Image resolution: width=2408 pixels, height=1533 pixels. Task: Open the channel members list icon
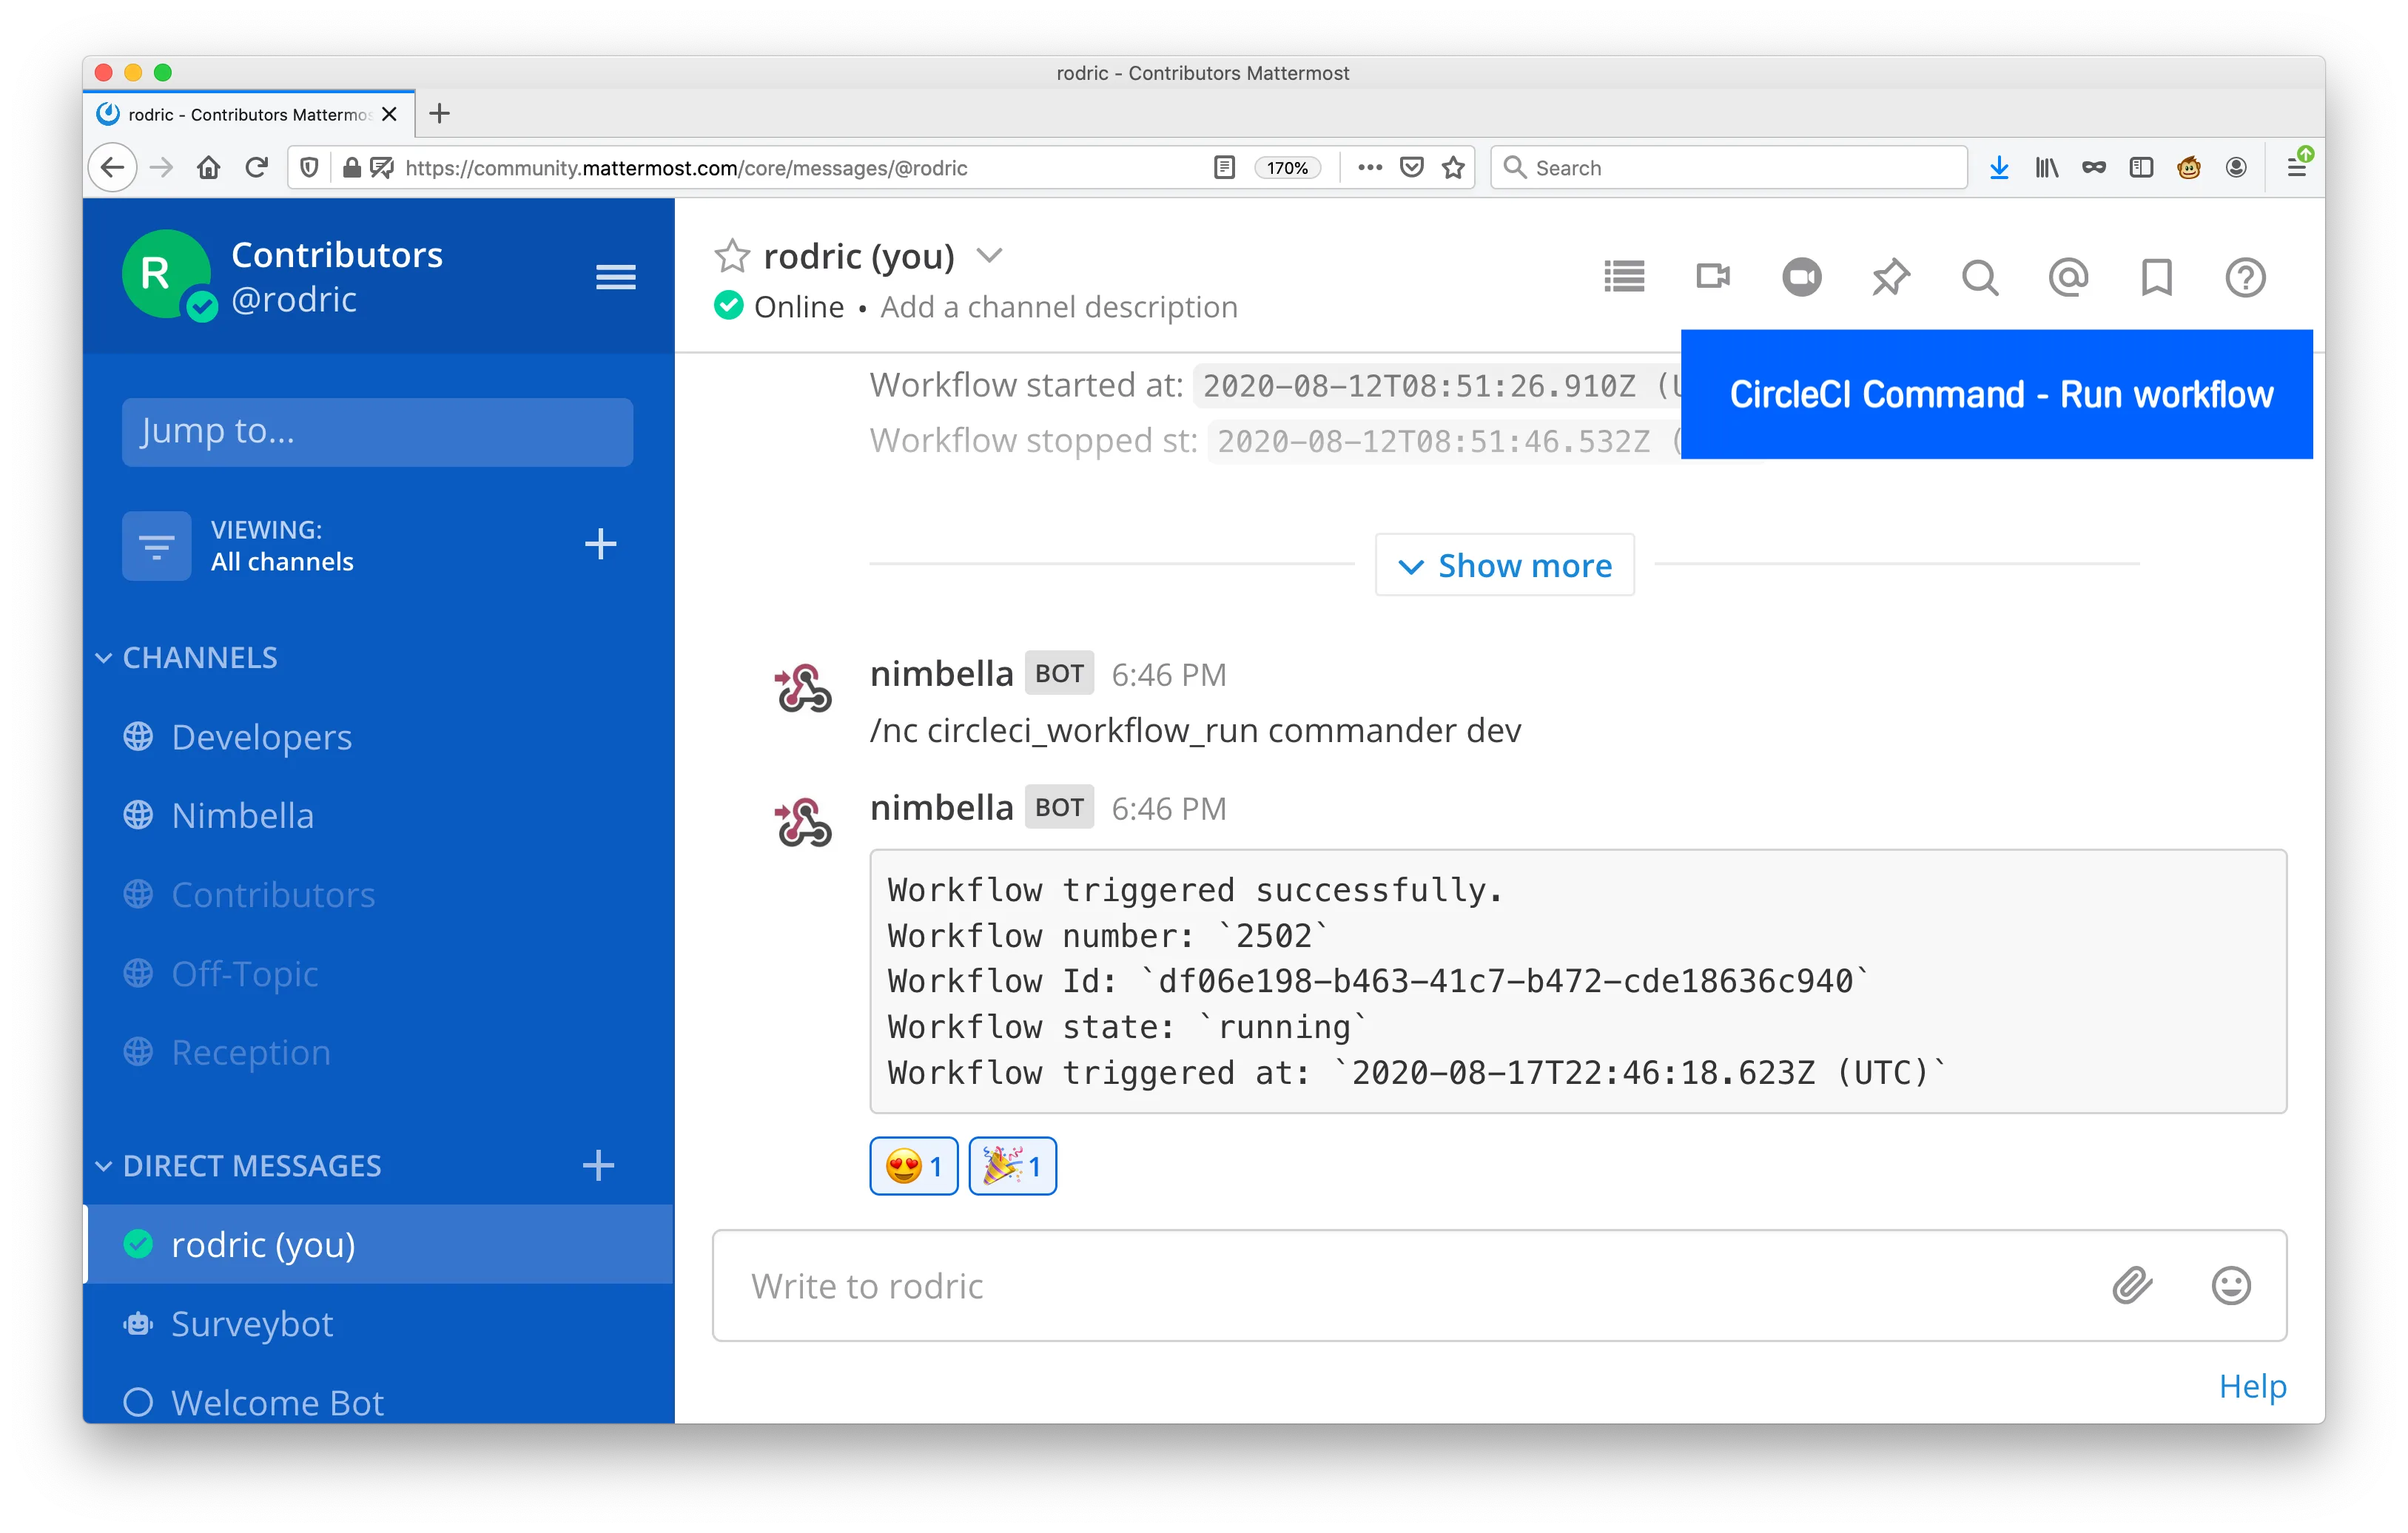(1624, 277)
